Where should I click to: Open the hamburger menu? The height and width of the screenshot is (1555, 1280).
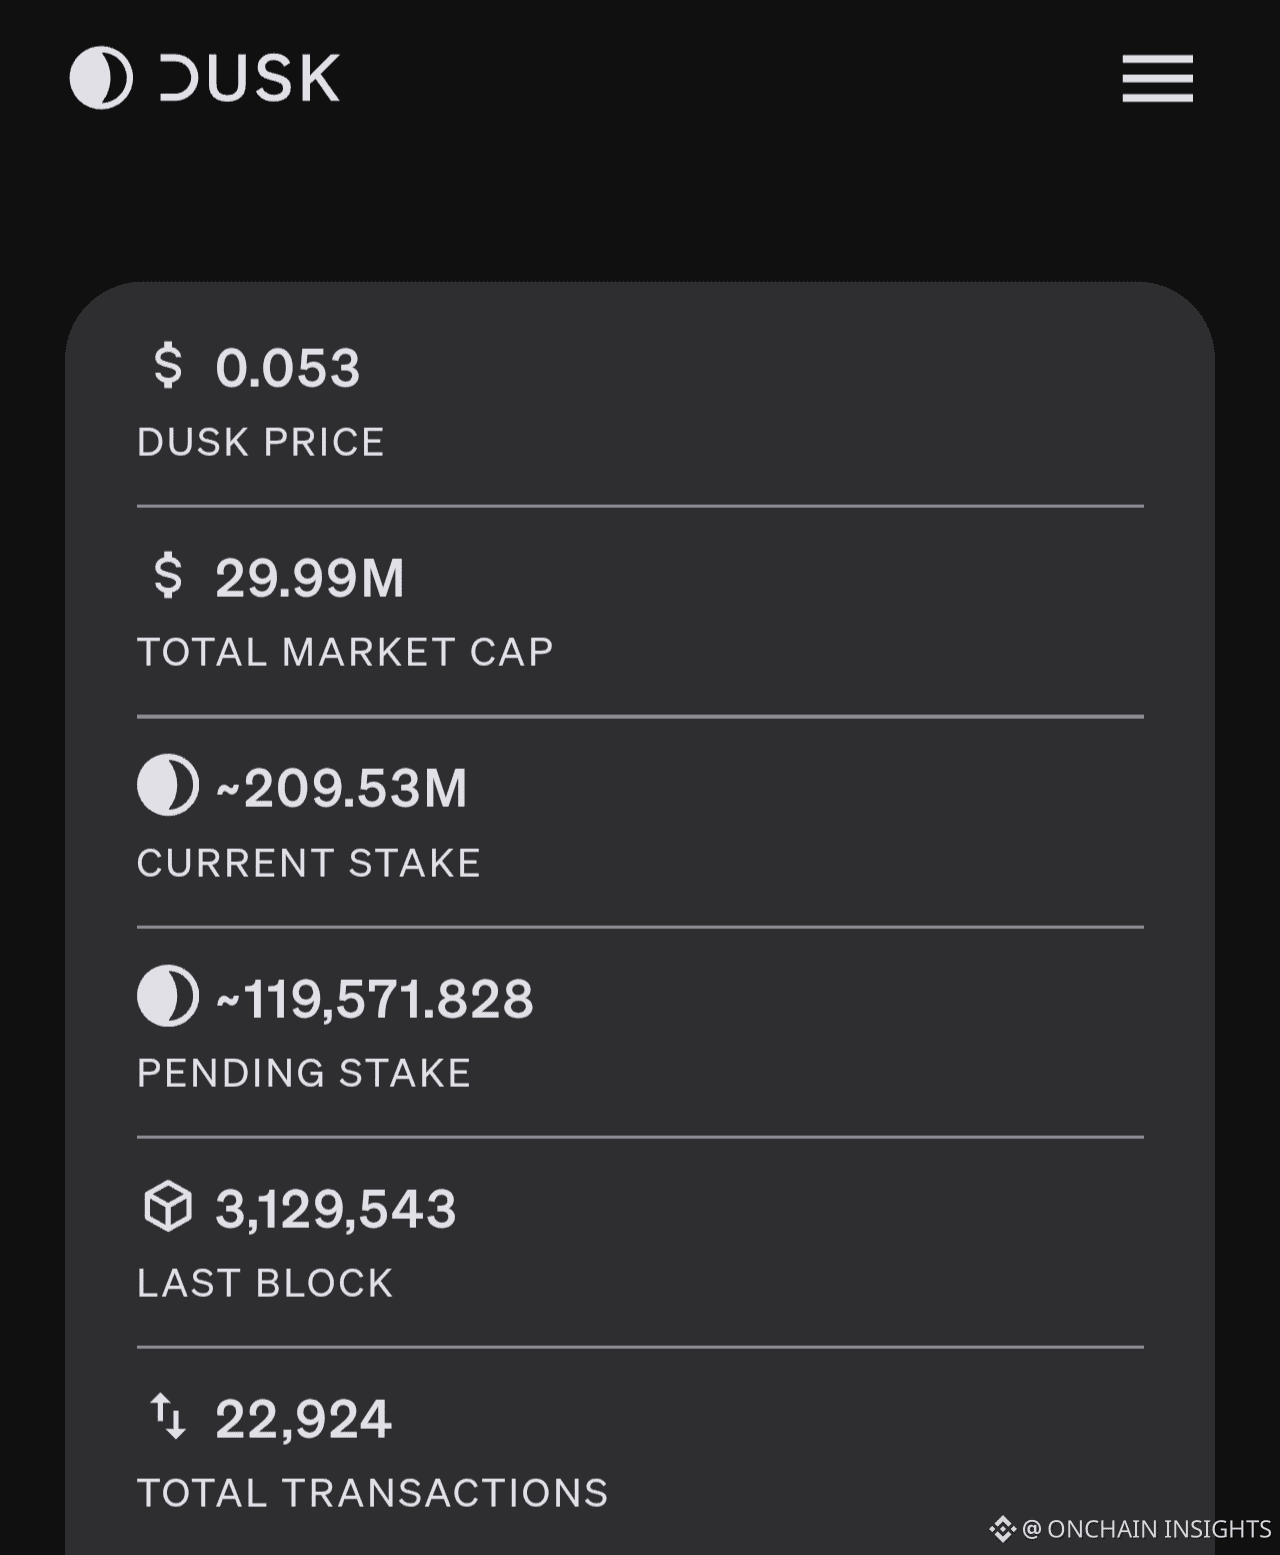(1157, 79)
